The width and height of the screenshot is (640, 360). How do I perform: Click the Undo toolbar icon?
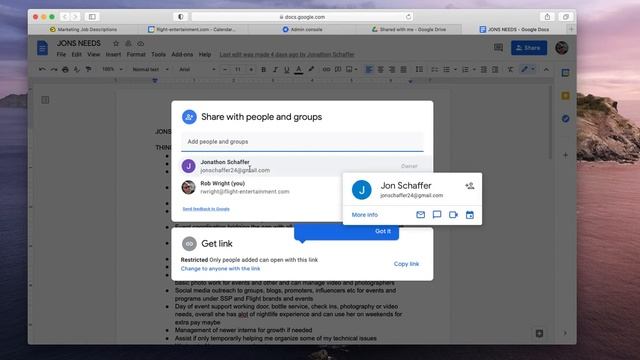[x=42, y=69]
